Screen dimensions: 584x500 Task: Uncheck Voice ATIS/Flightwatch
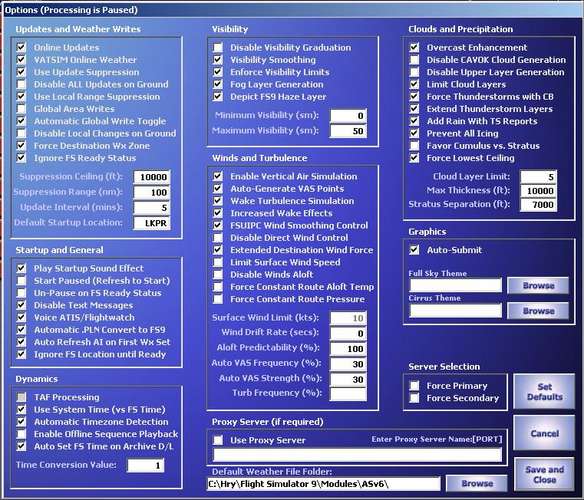(21, 317)
